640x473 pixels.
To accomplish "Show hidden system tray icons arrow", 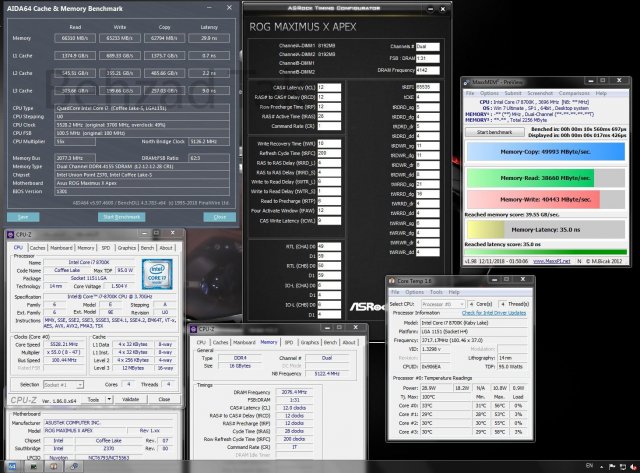I will (x=601, y=466).
